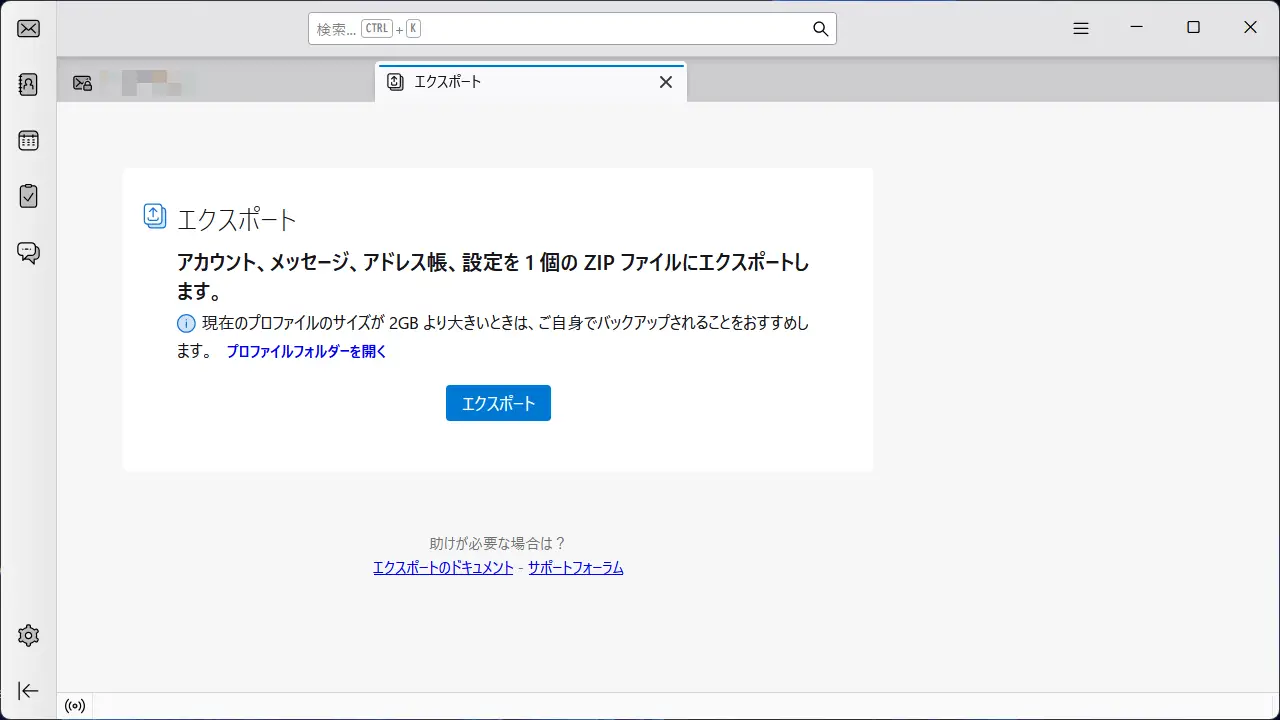
Task: Click the search magnifier icon
Action: (x=819, y=28)
